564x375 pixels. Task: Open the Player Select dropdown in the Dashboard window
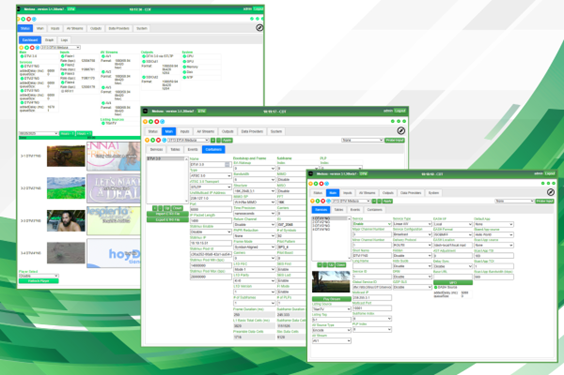coord(38,276)
